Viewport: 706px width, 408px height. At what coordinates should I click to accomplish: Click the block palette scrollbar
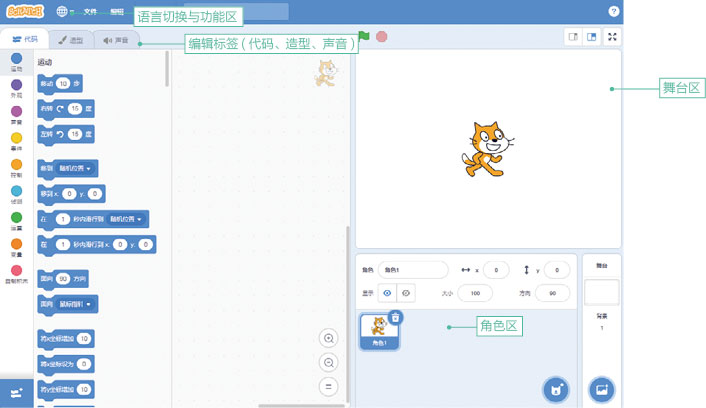click(167, 68)
